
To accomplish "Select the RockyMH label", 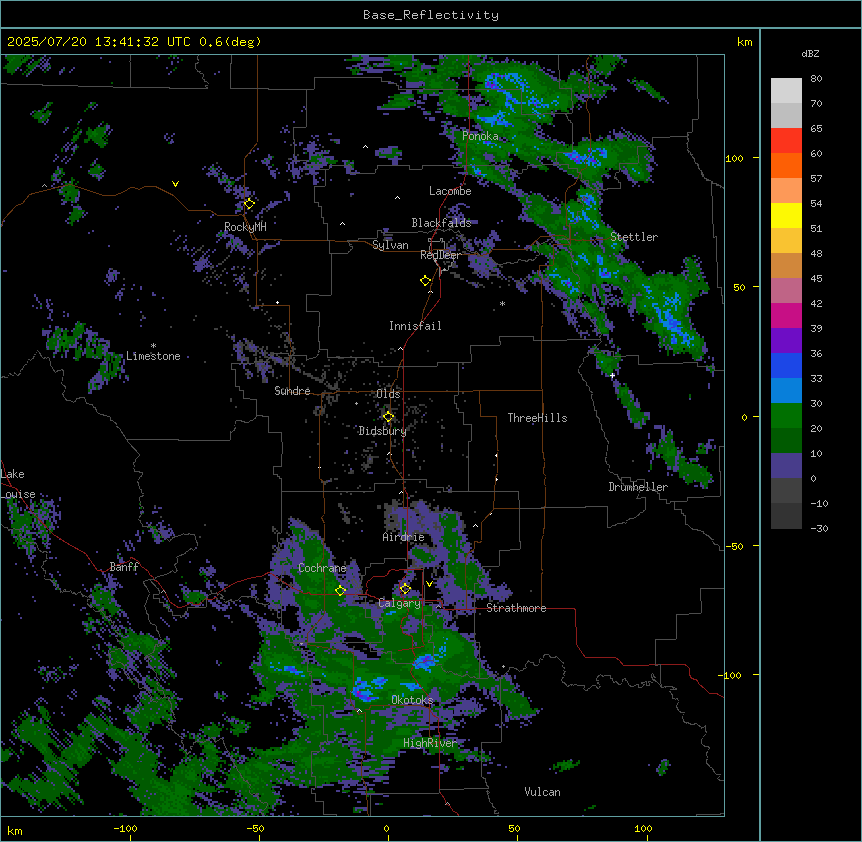I will (x=245, y=227).
